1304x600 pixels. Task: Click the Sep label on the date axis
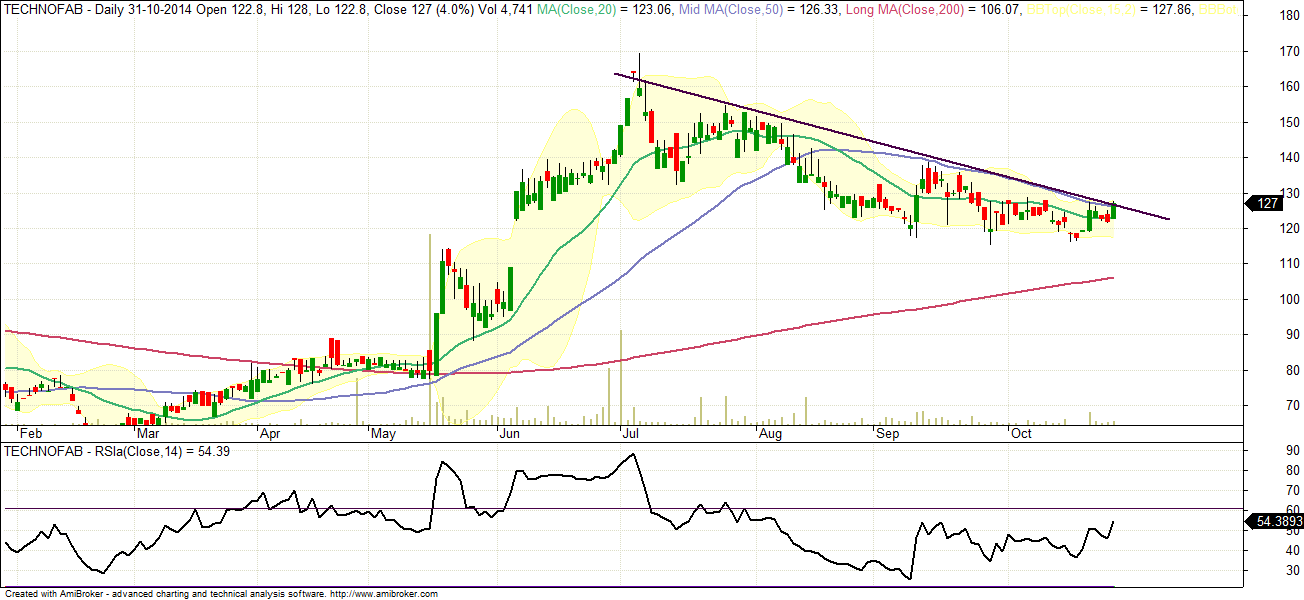click(x=887, y=435)
